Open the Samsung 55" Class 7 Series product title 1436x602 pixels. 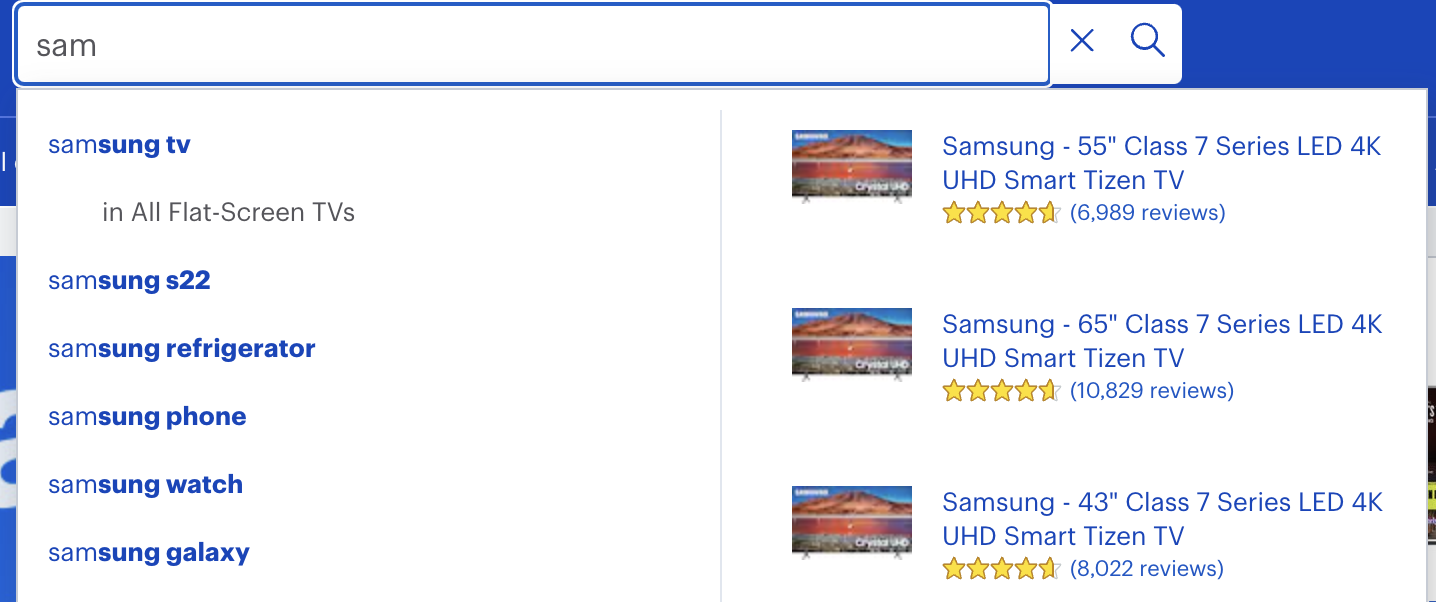1161,162
